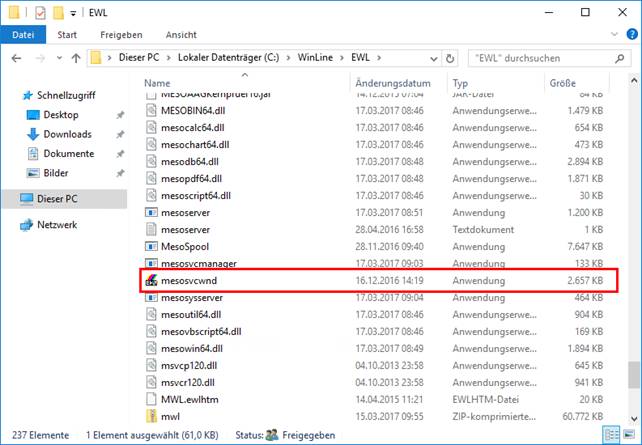Image resolution: width=642 pixels, height=445 pixels.
Task: Select Dieser PC in navigation pane
Action: click(57, 199)
